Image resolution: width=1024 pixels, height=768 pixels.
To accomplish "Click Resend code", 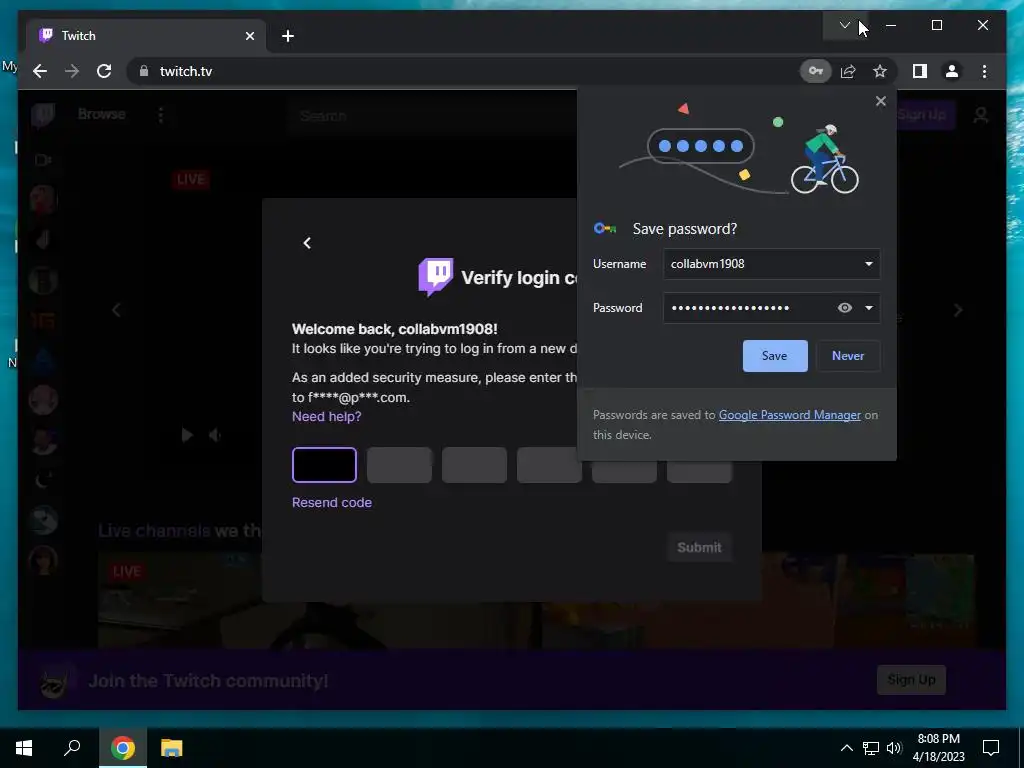I will click(332, 502).
